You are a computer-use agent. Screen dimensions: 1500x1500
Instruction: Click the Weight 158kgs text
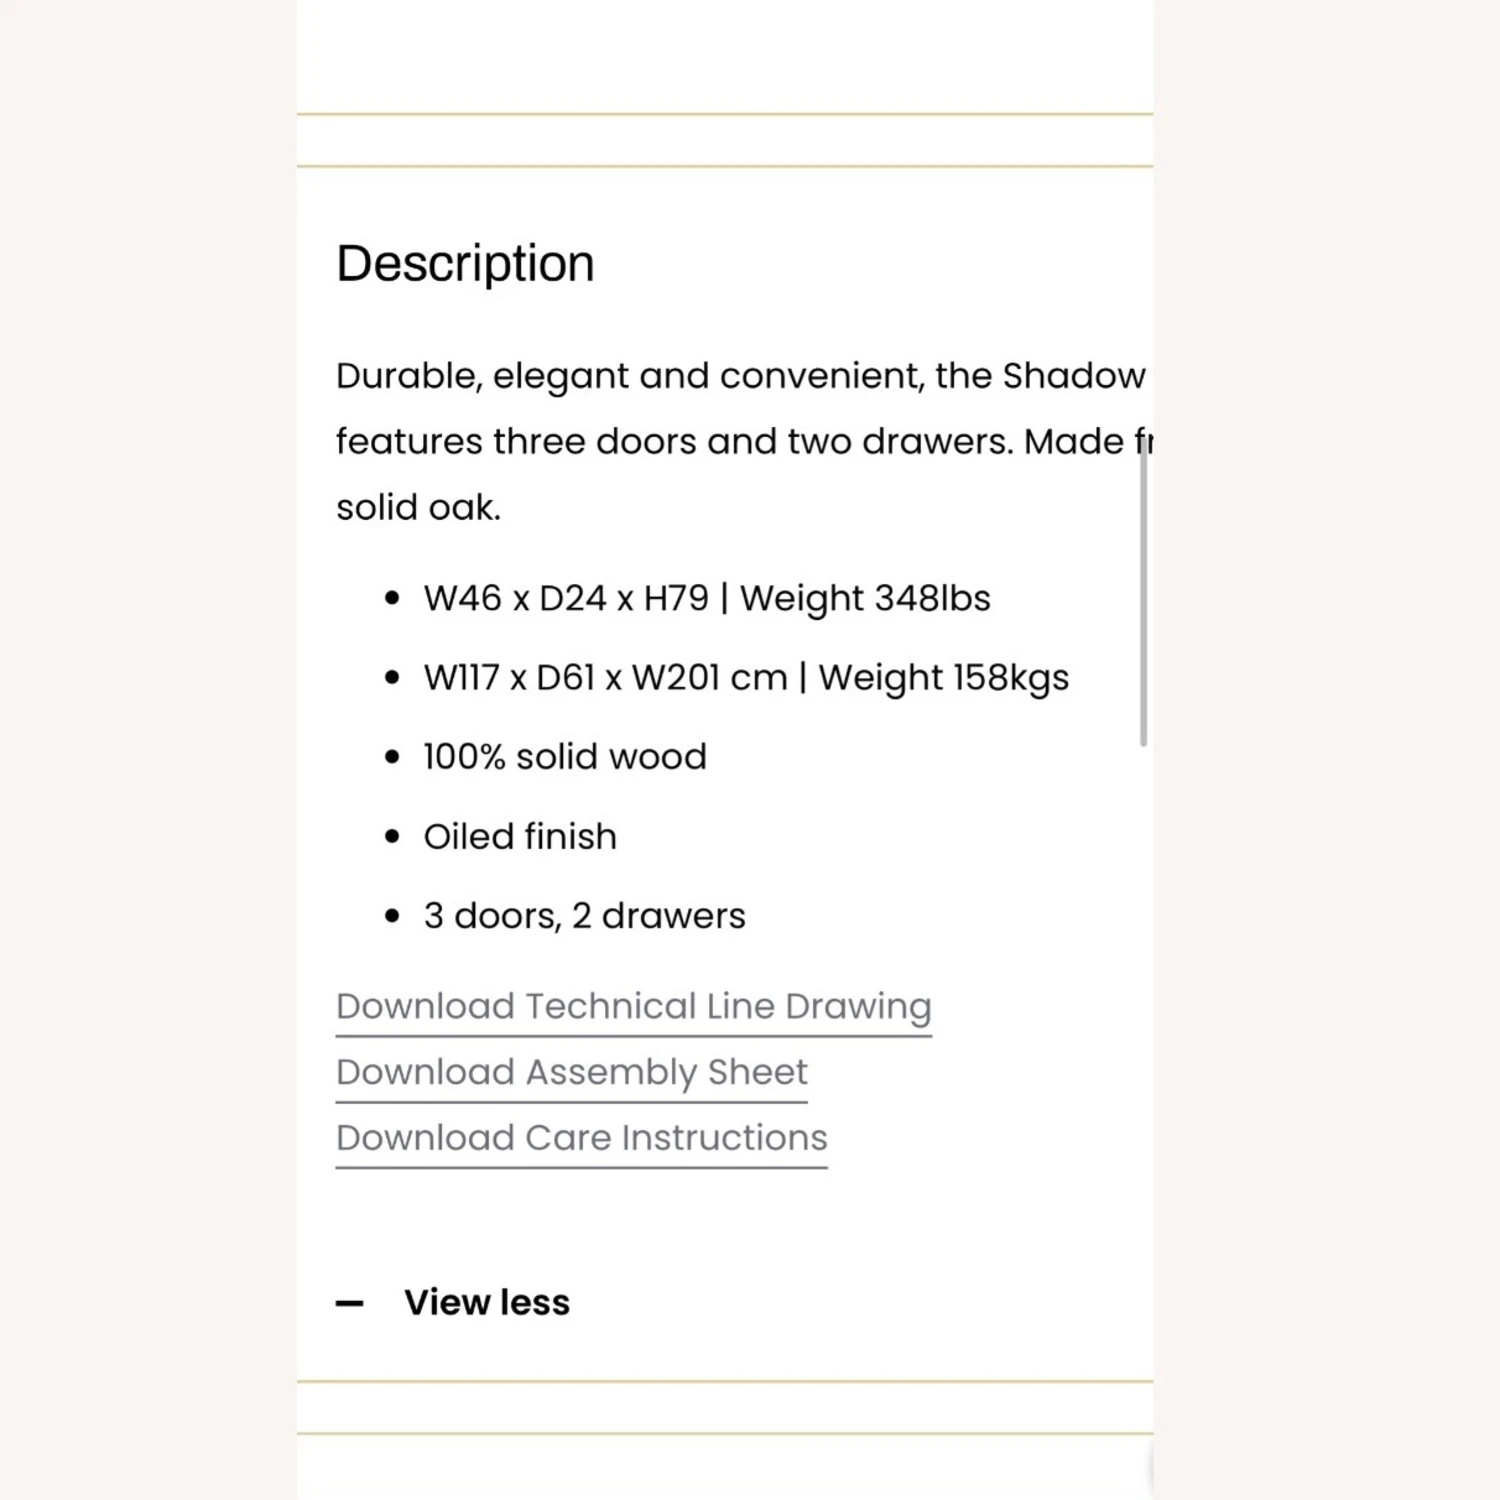(x=943, y=678)
